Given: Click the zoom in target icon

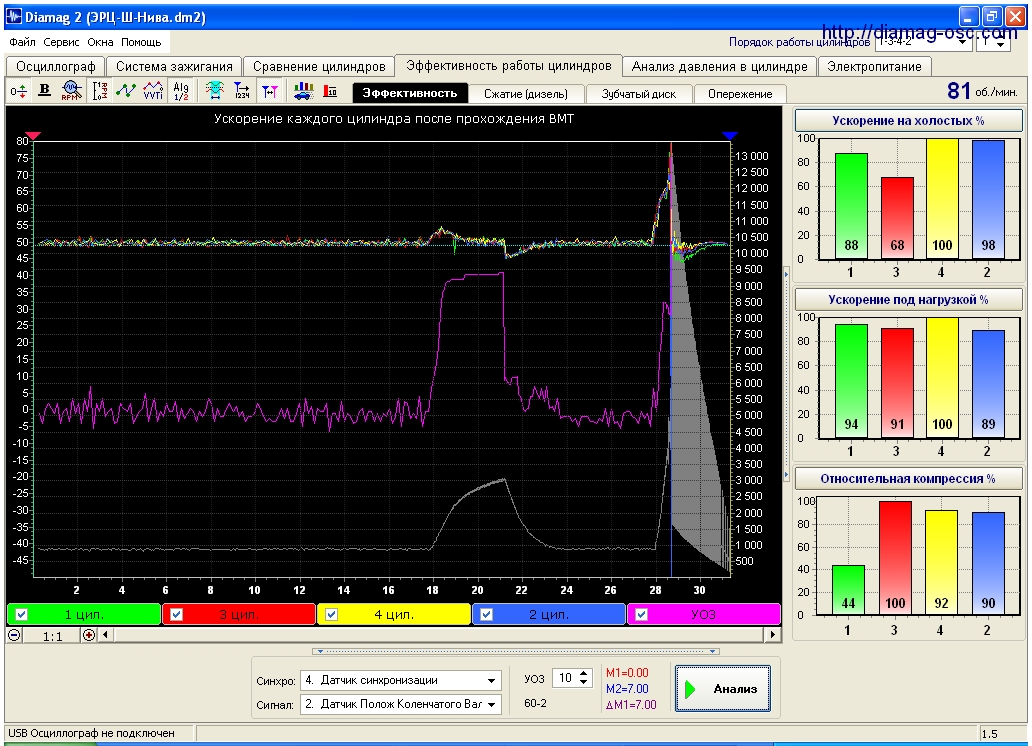Looking at the screenshot, I should 89,635.
